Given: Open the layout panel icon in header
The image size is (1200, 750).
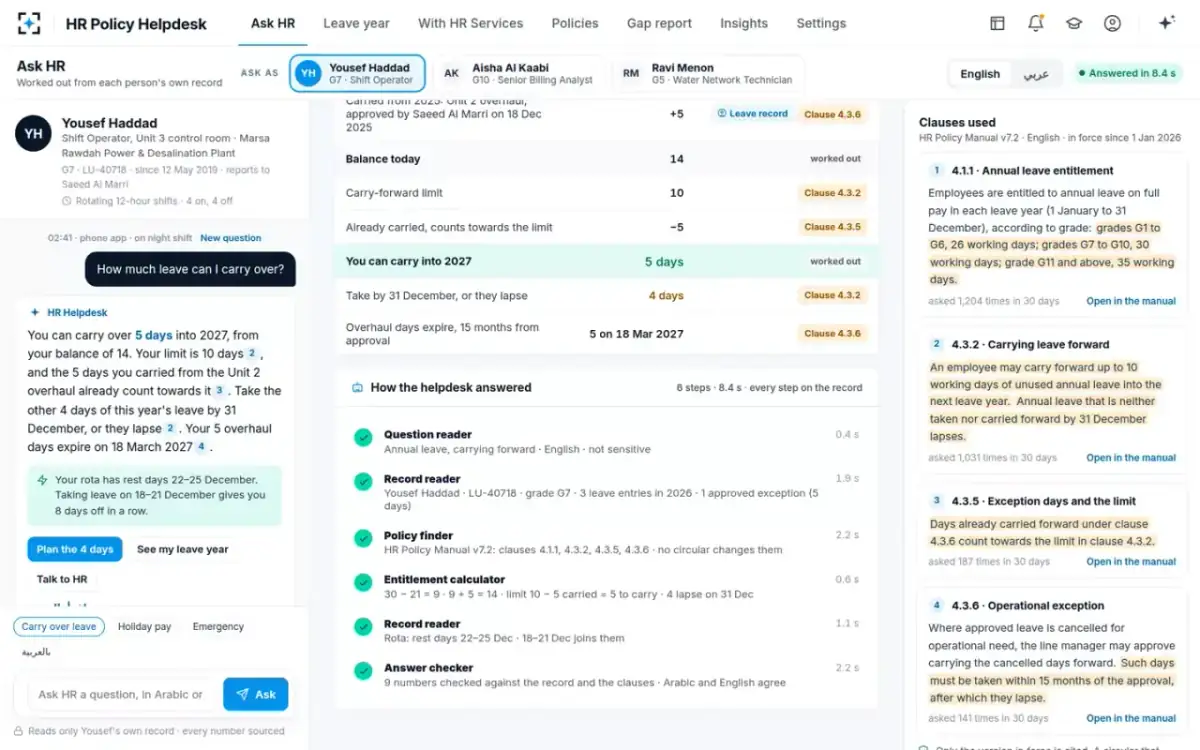Looking at the screenshot, I should (x=997, y=23).
